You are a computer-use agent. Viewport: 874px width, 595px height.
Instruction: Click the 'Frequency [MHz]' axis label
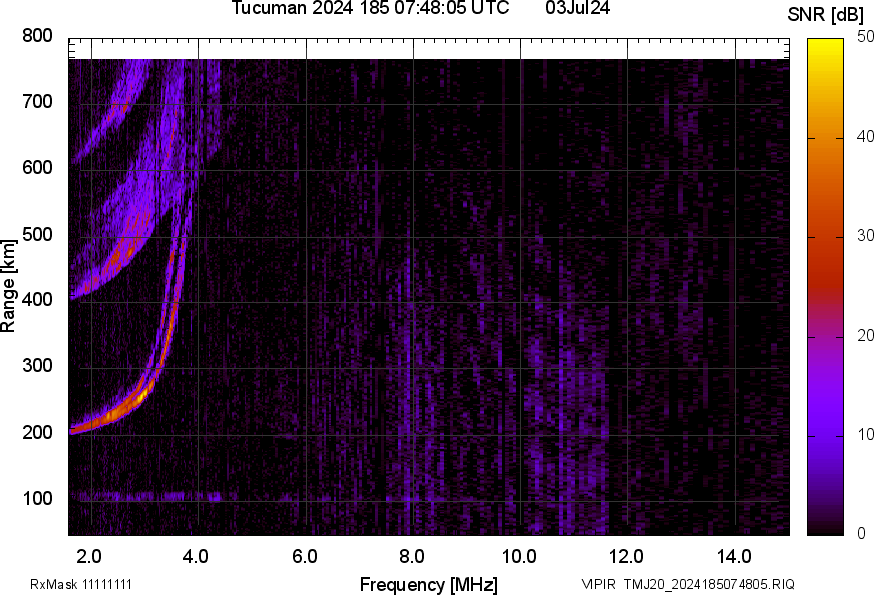pos(429,584)
